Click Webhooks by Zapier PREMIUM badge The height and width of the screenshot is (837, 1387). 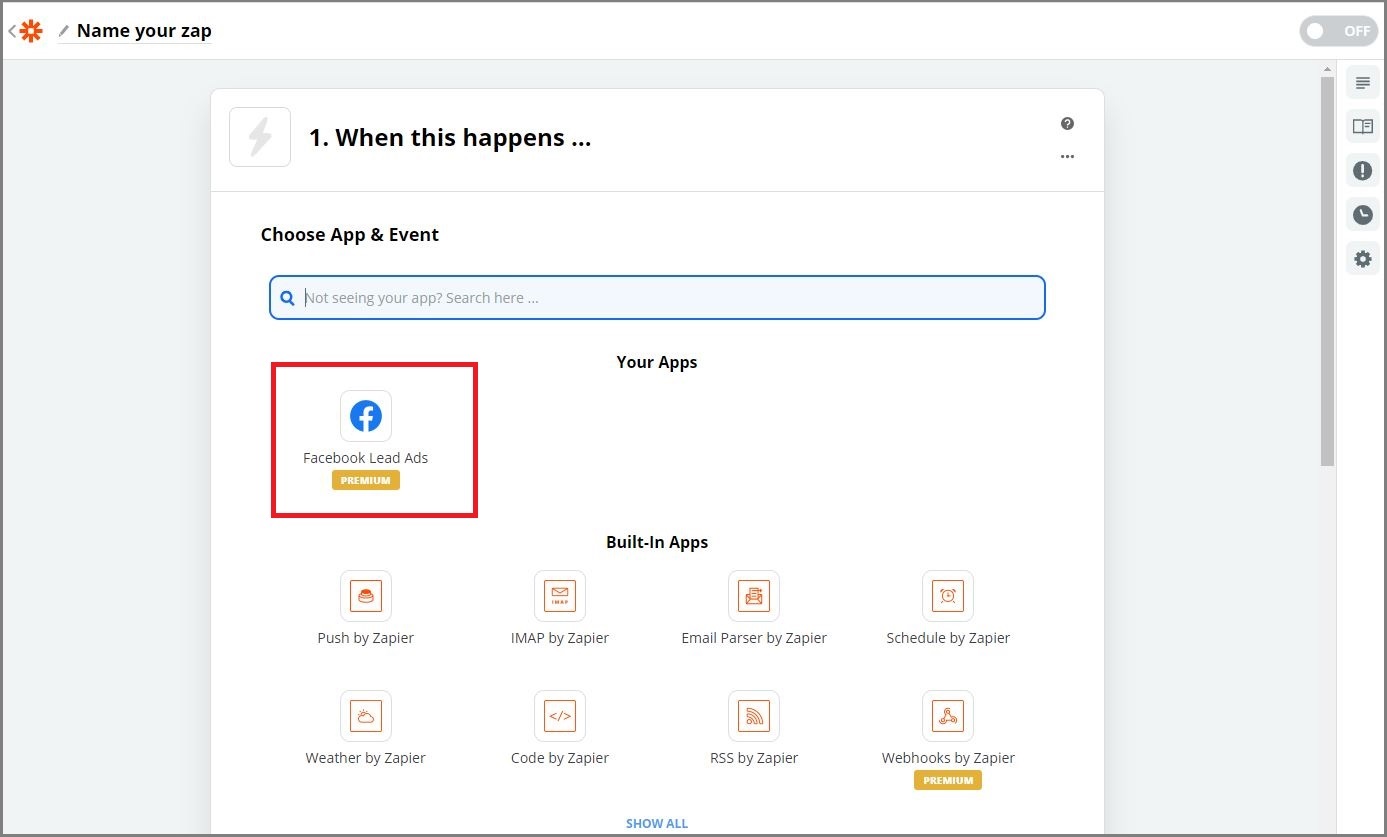click(948, 781)
